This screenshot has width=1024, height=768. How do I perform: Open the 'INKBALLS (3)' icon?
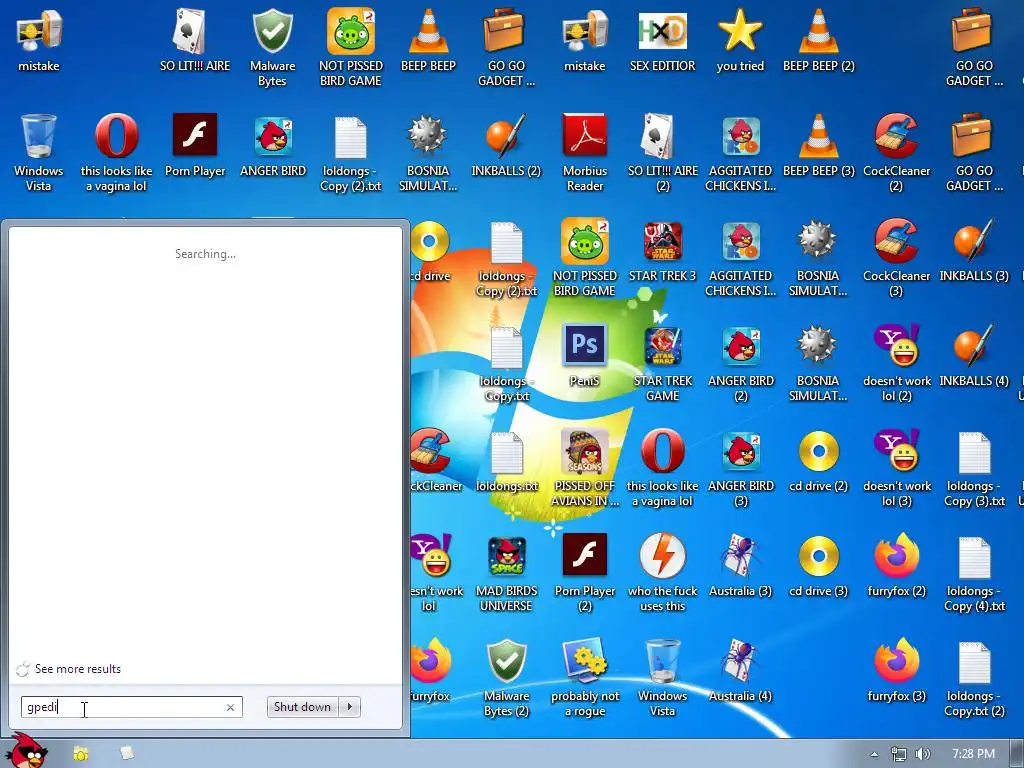(x=974, y=251)
